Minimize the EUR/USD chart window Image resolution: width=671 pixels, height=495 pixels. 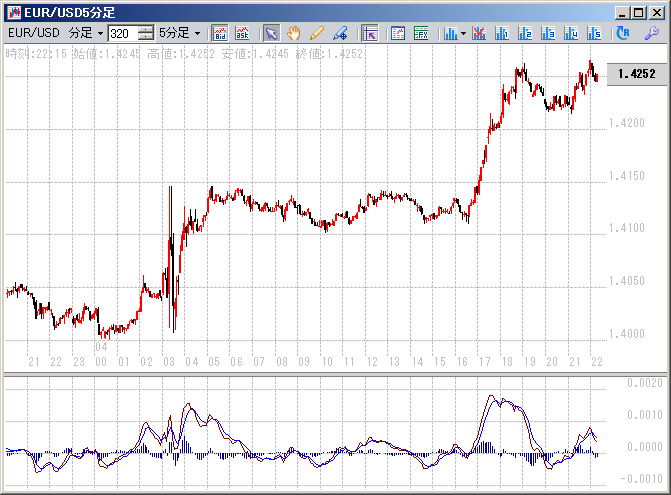[623, 13]
